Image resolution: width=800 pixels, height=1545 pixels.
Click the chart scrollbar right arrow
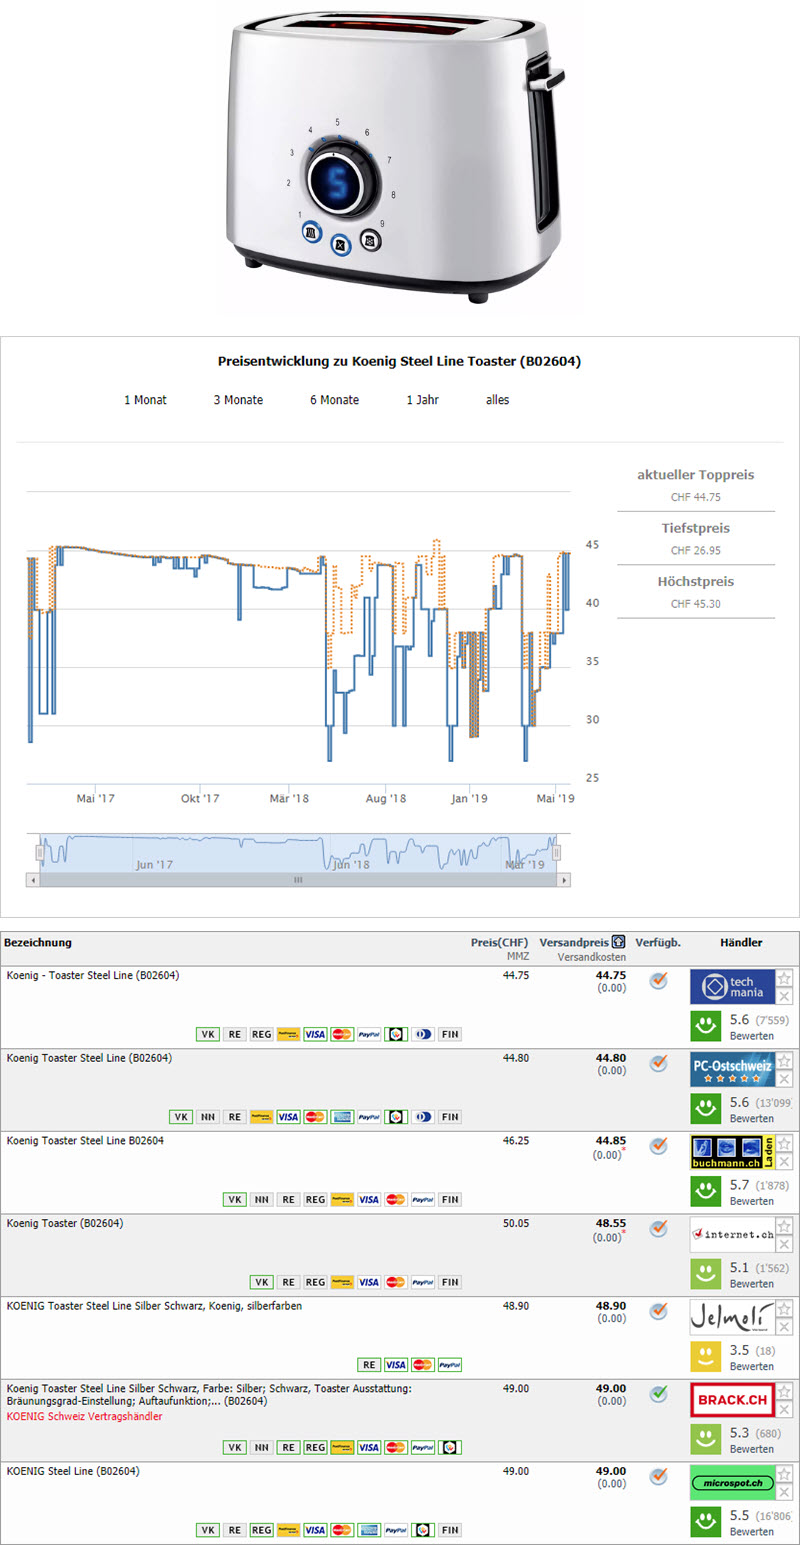coord(565,880)
